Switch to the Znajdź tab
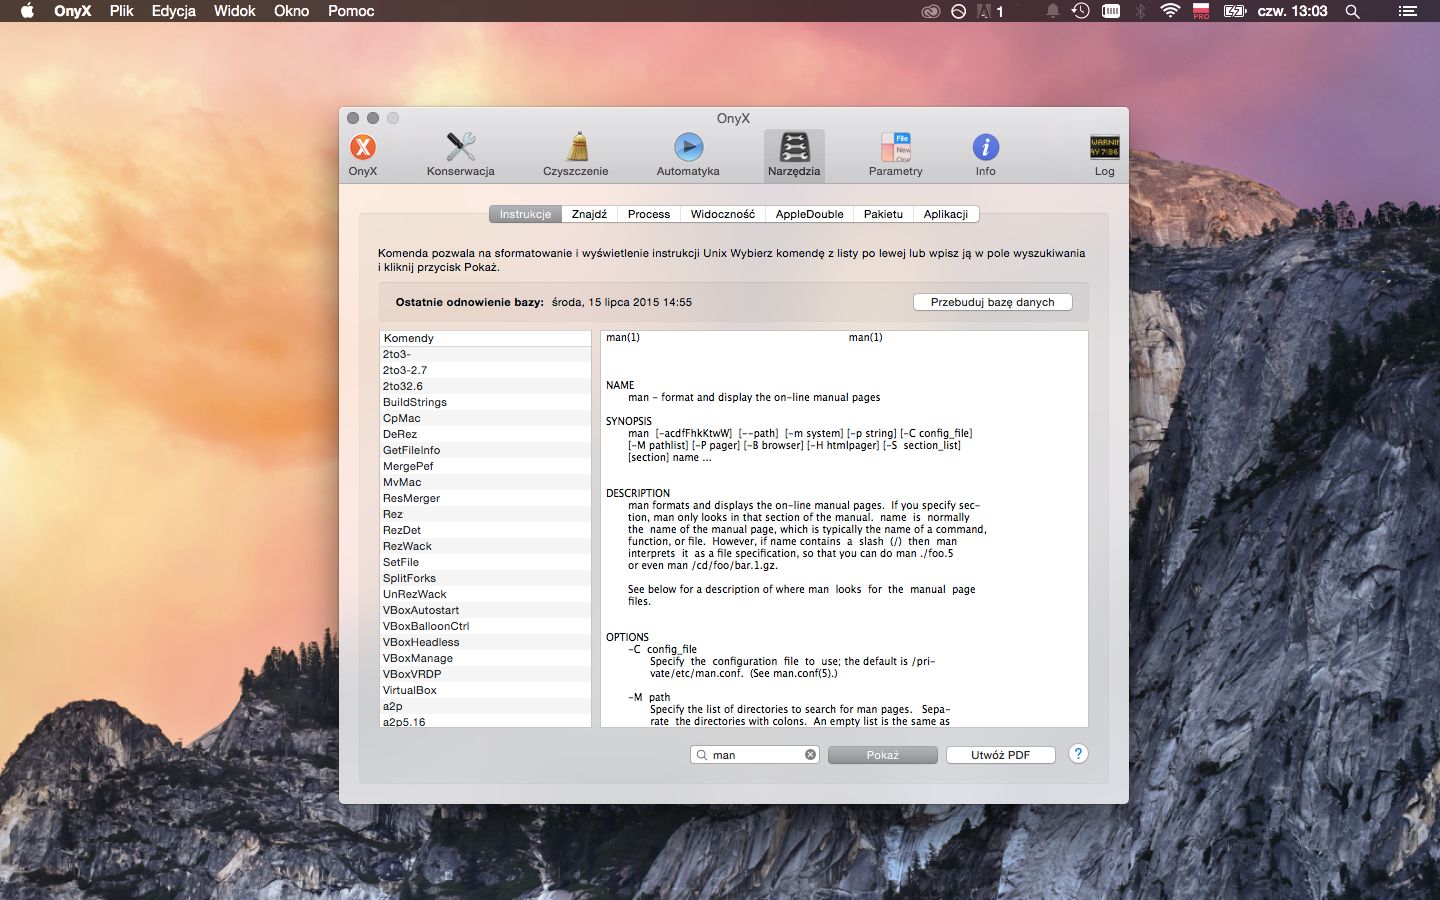 (589, 214)
